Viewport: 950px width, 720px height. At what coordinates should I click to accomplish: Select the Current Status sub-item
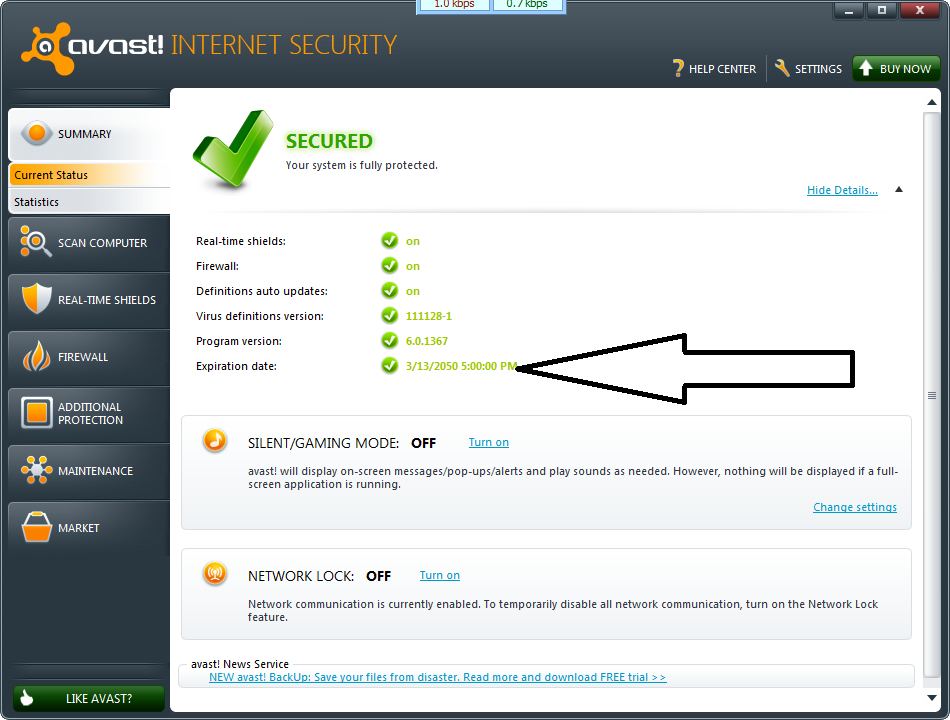[x=89, y=175]
